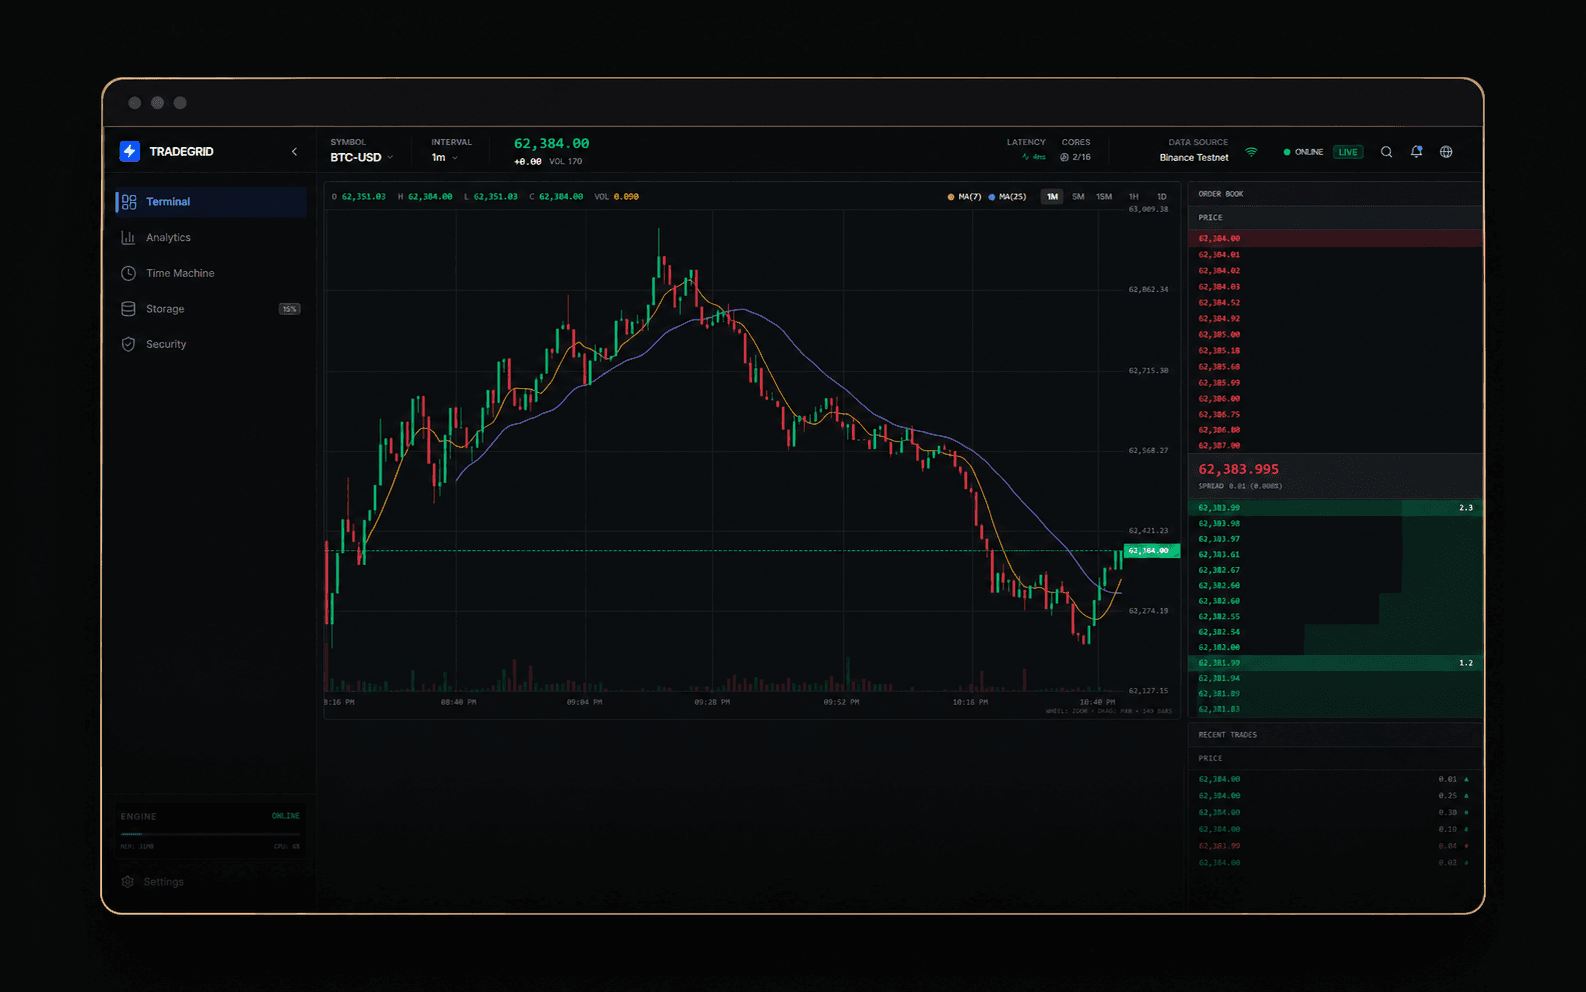This screenshot has height=992, width=1586.
Task: Collapse the sidebar with the chevron arrow
Action: (294, 152)
